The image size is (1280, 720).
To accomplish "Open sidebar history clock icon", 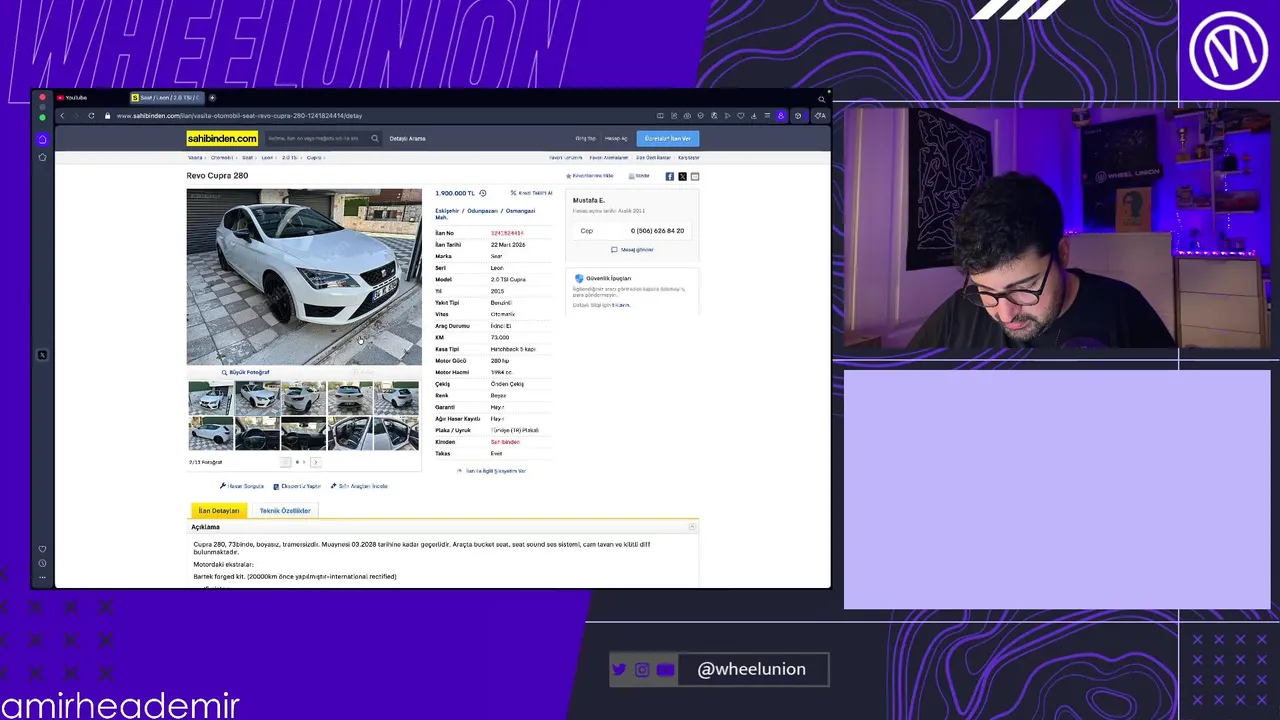I will [x=42, y=563].
